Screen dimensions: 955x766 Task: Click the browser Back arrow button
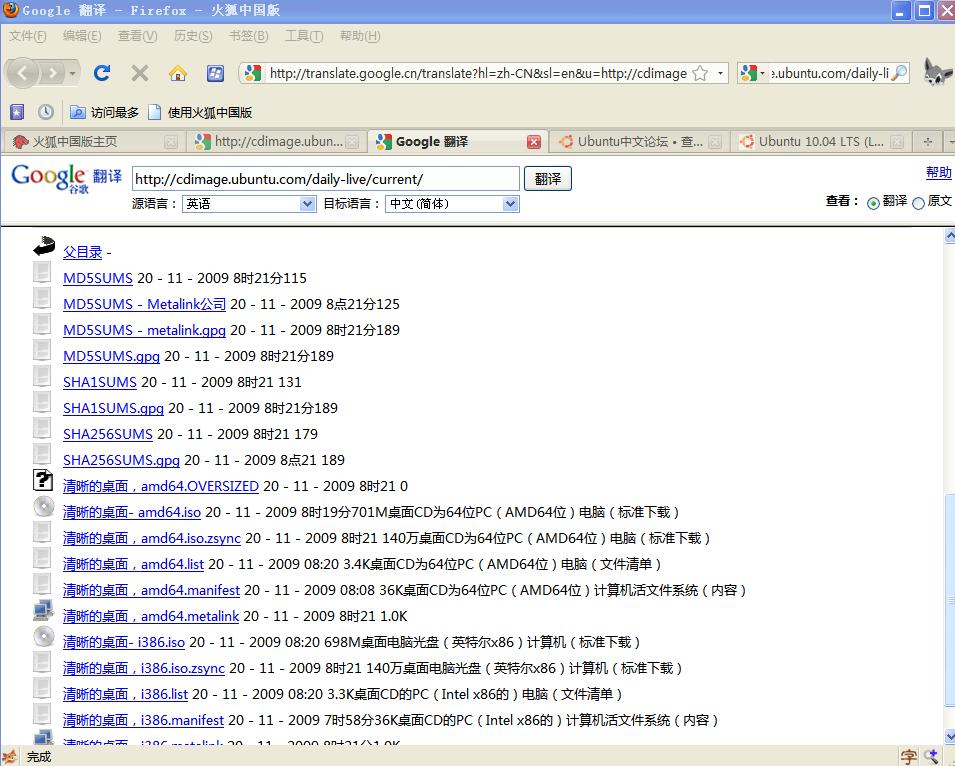[x=22, y=74]
